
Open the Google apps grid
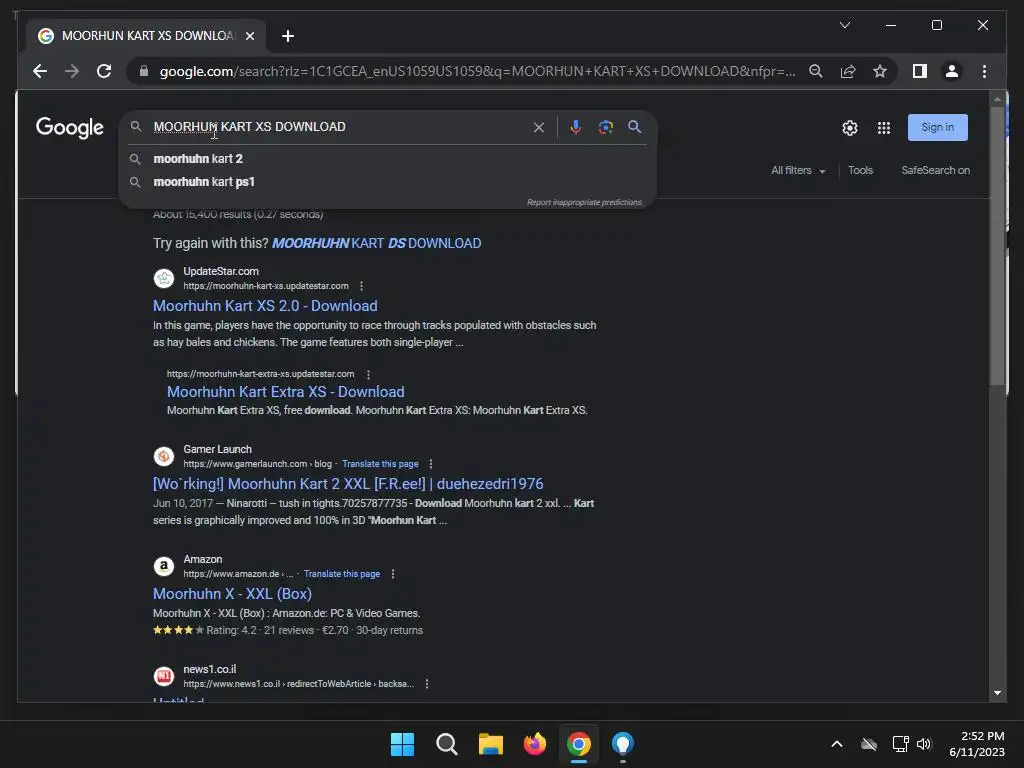(x=884, y=128)
